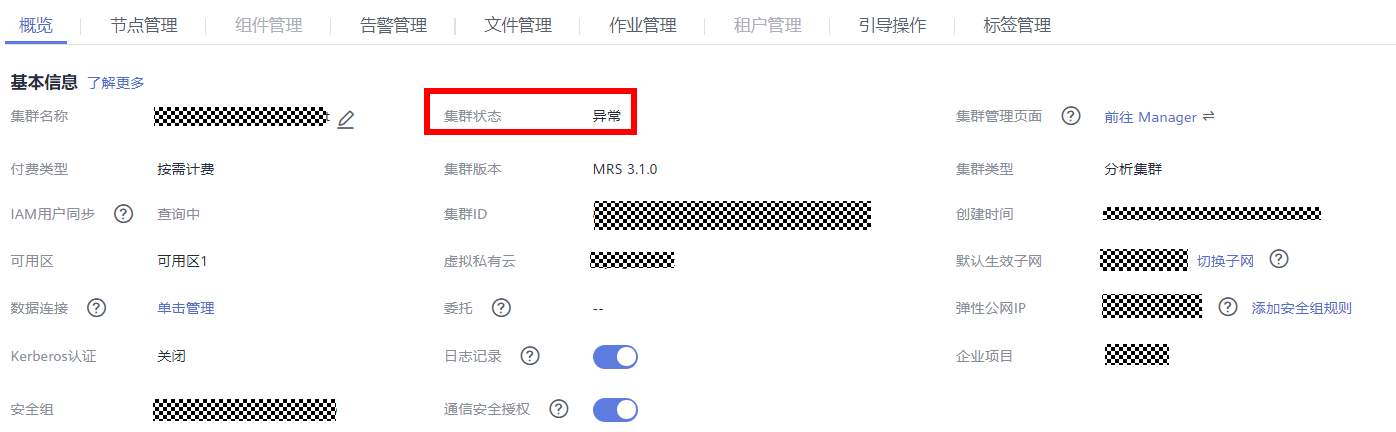Click the help icon next to 日志记录

click(531, 355)
